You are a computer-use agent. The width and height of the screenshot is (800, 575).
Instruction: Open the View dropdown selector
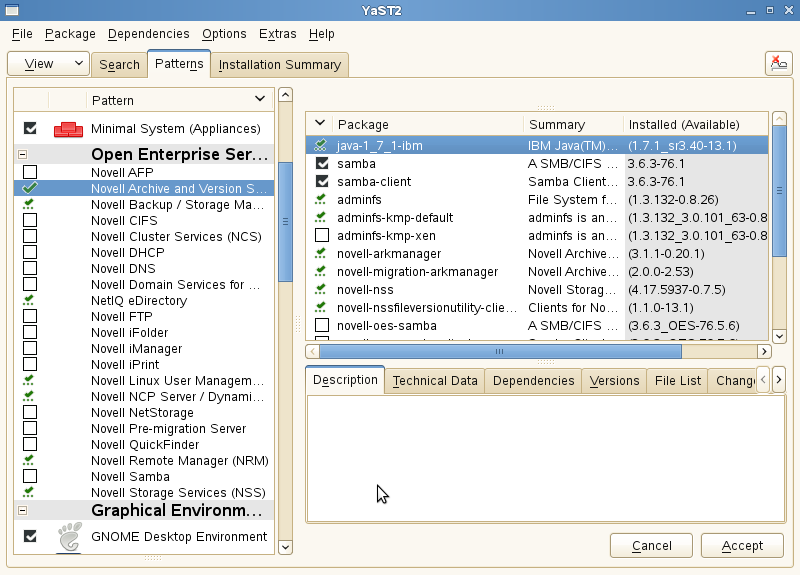click(48, 64)
